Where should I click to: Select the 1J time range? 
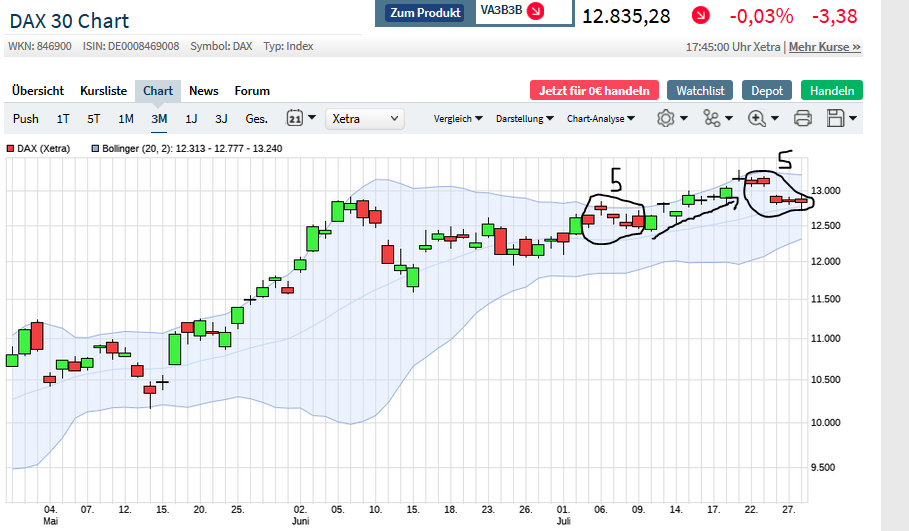tap(191, 119)
